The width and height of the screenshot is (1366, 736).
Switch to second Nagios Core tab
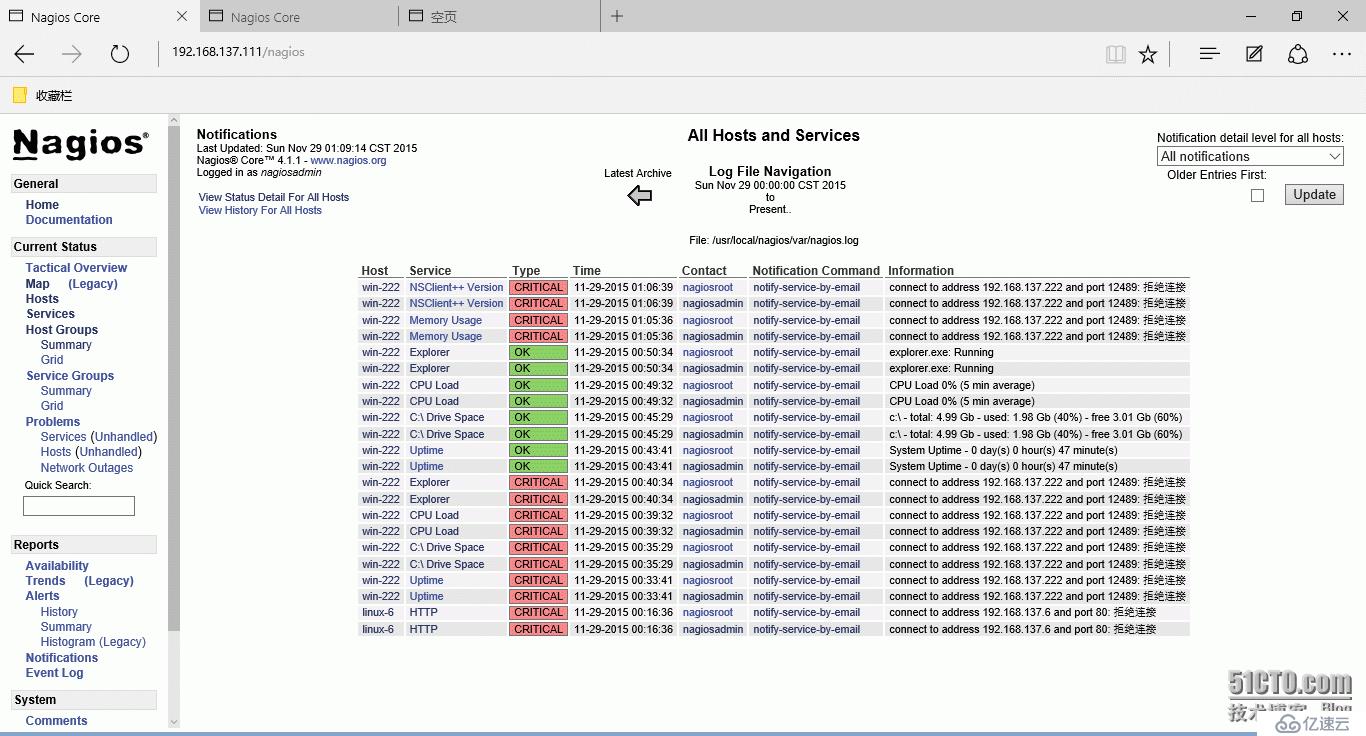click(x=299, y=17)
